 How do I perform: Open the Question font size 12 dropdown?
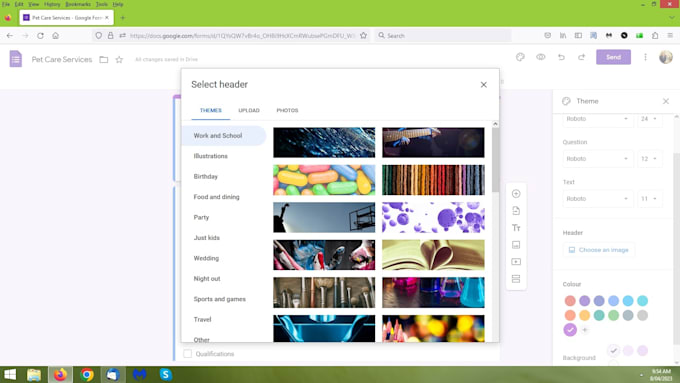click(x=650, y=159)
